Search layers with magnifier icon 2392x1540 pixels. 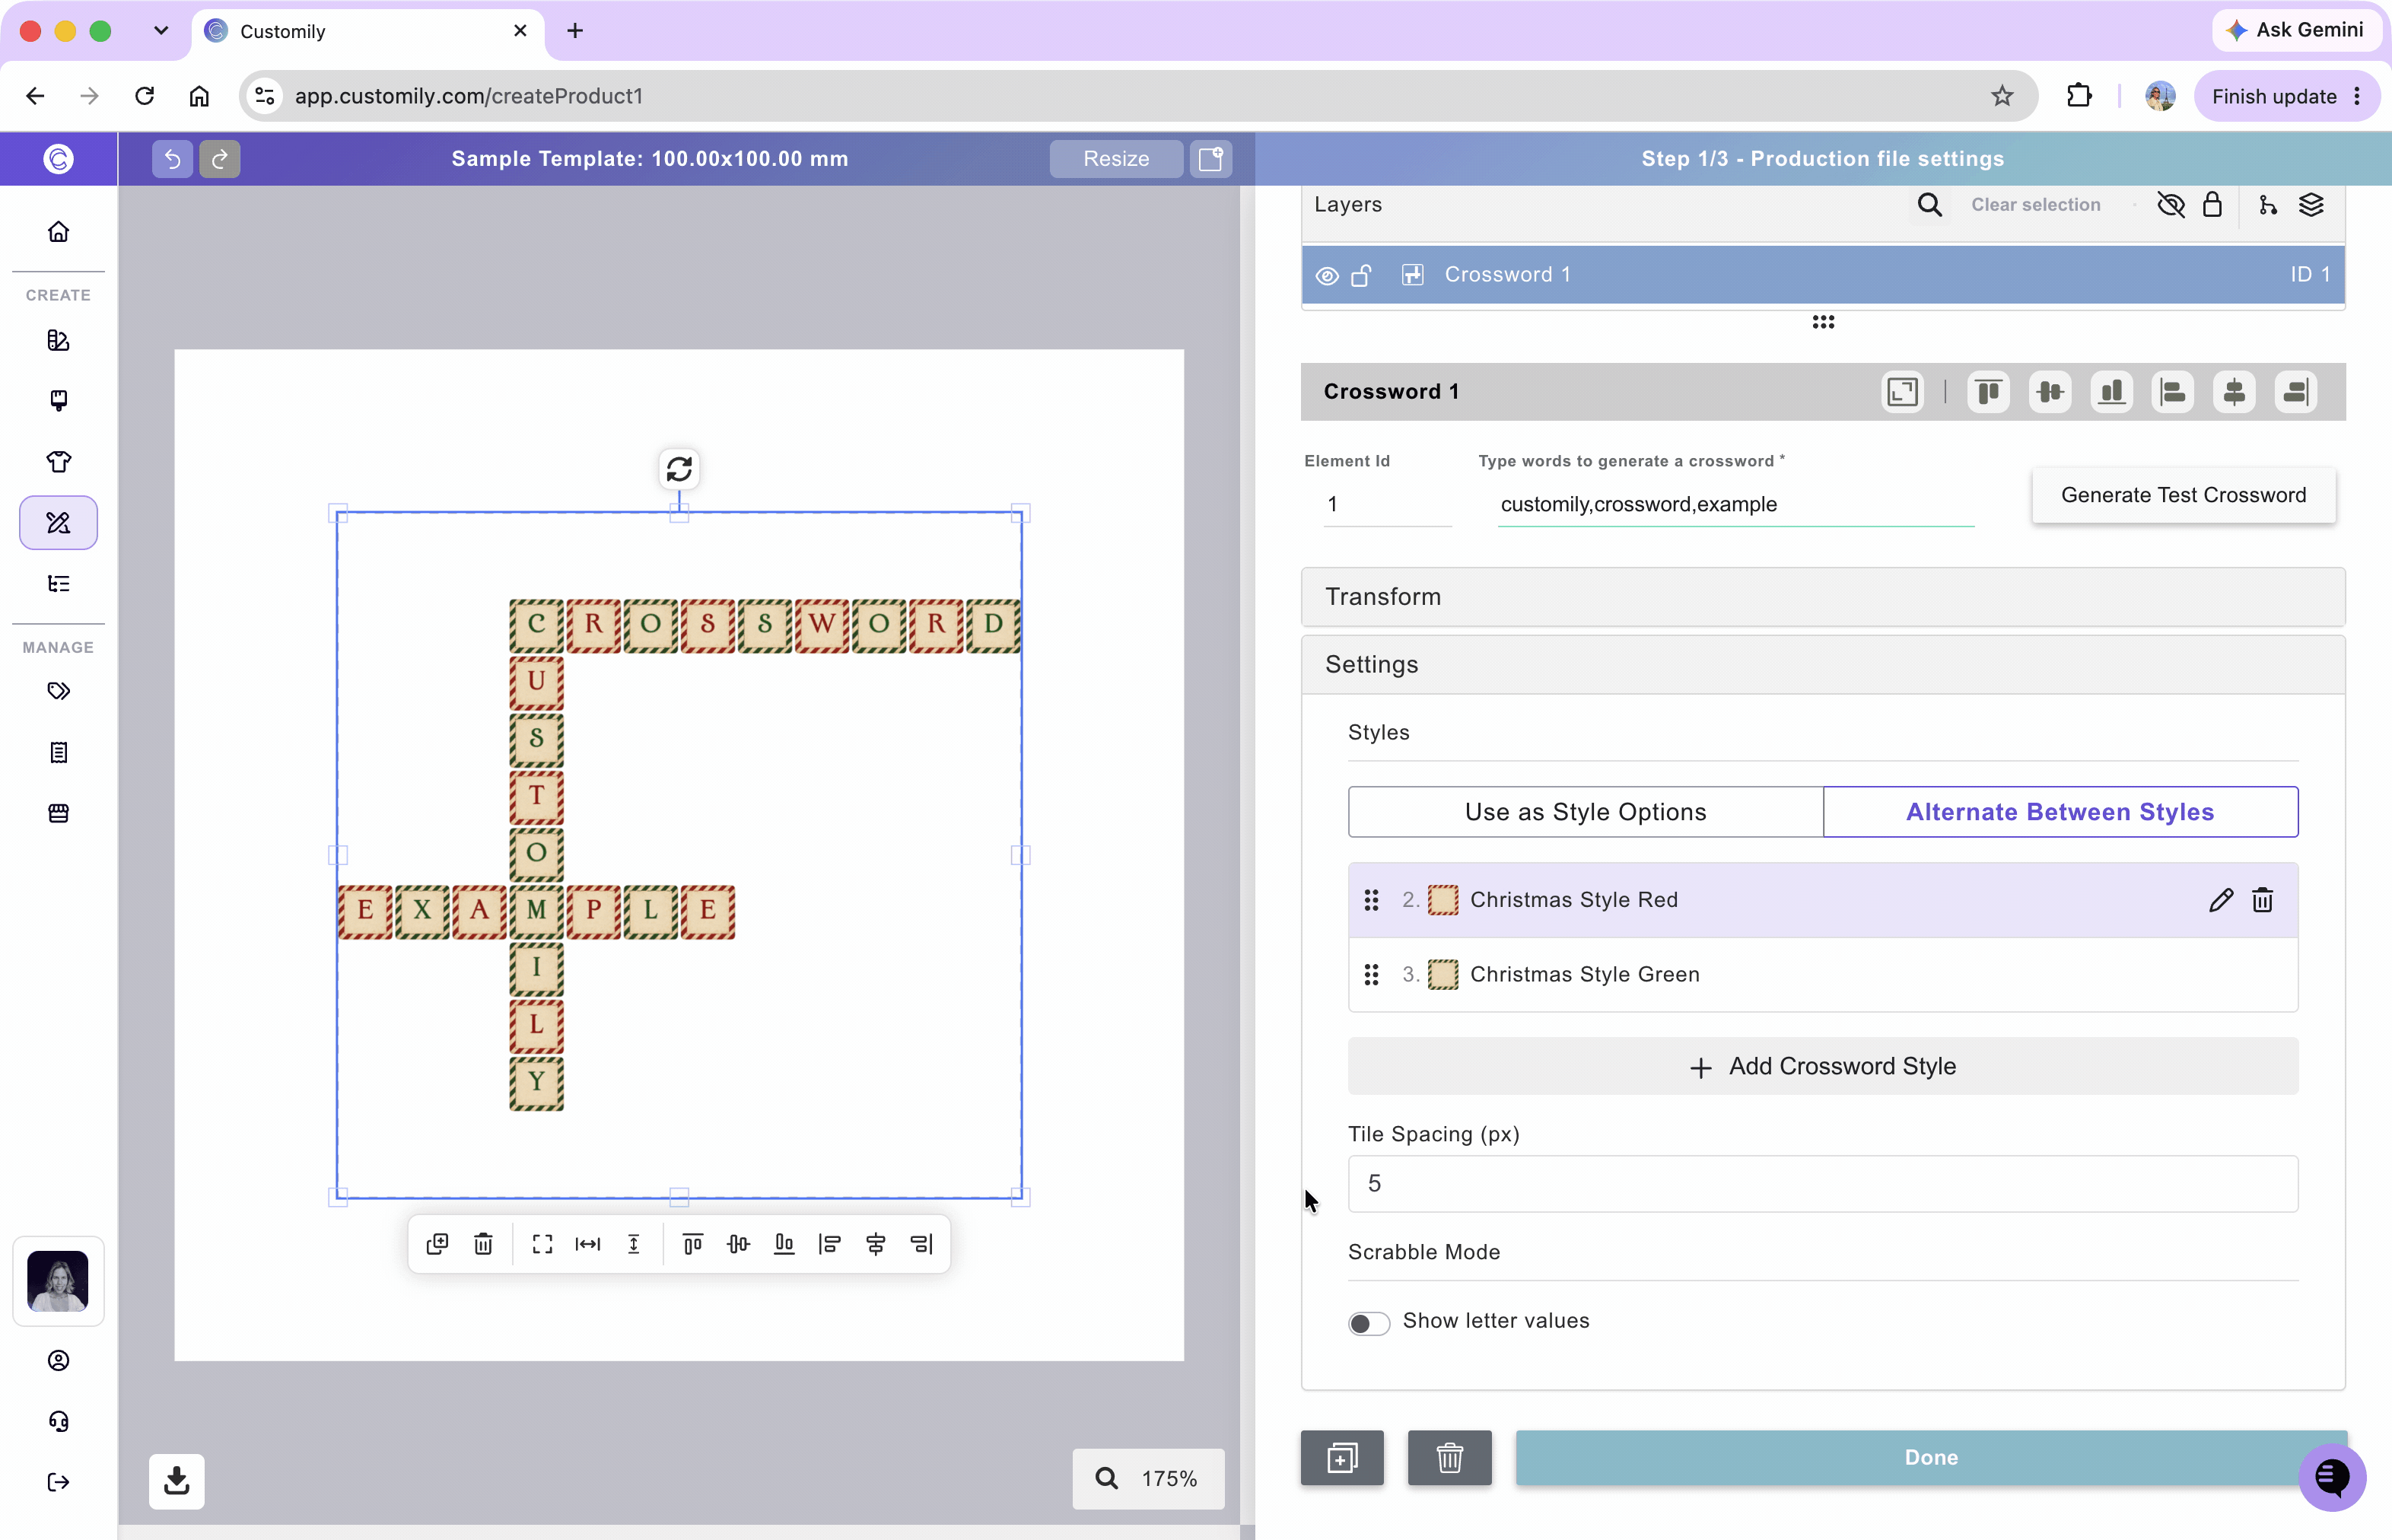[1929, 205]
